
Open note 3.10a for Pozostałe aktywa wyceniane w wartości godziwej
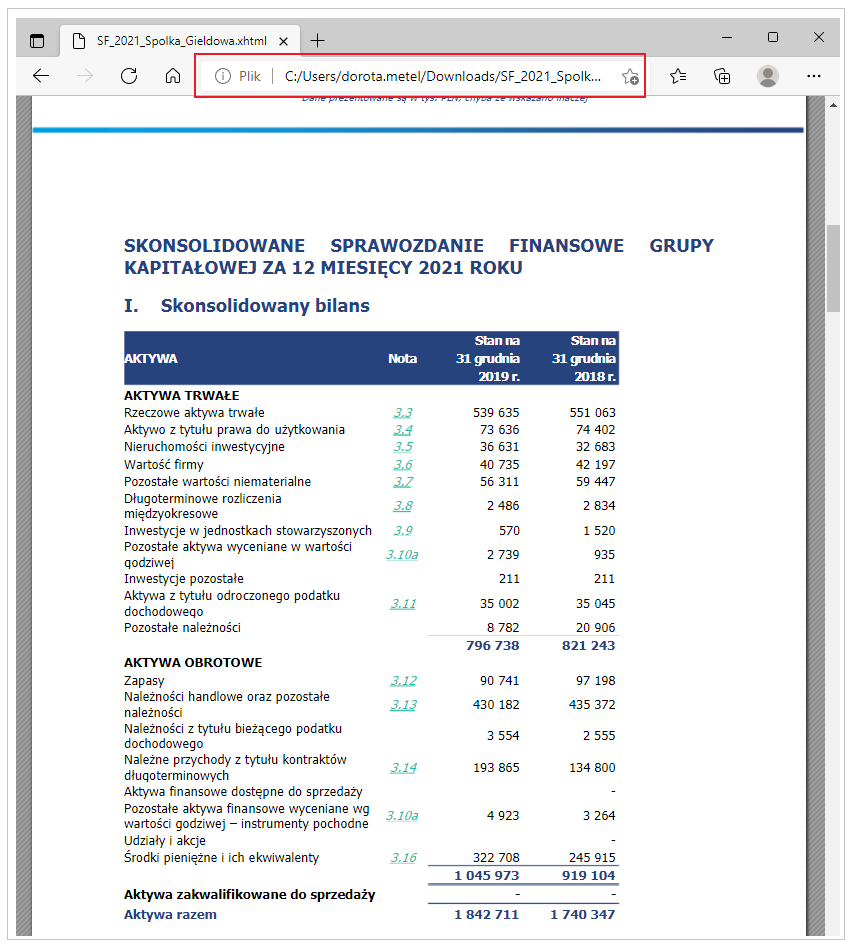[x=402, y=554]
